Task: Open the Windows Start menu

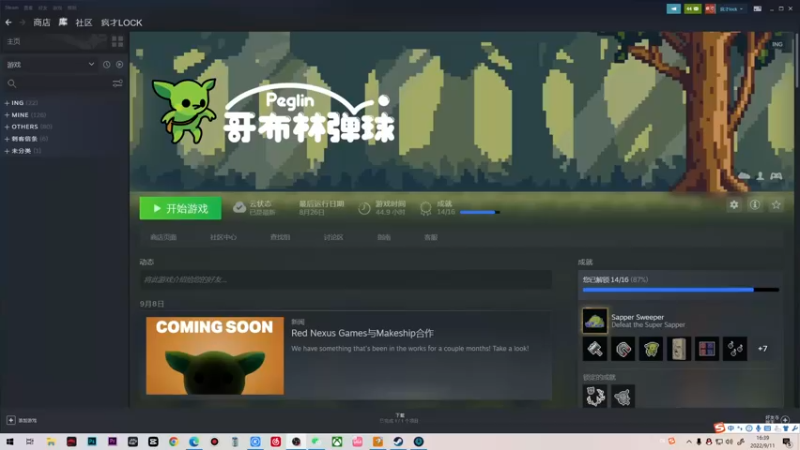Action: pyautogui.click(x=10, y=441)
